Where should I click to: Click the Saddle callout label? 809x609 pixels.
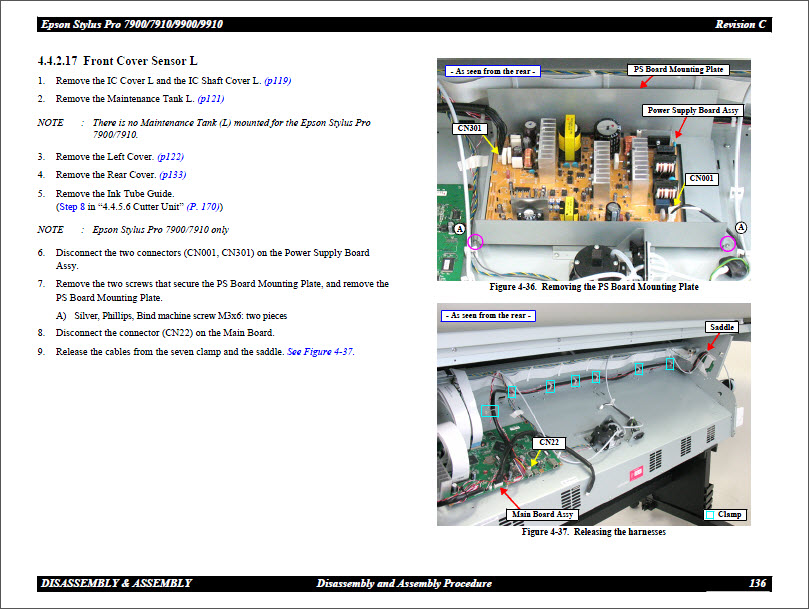pos(721,327)
